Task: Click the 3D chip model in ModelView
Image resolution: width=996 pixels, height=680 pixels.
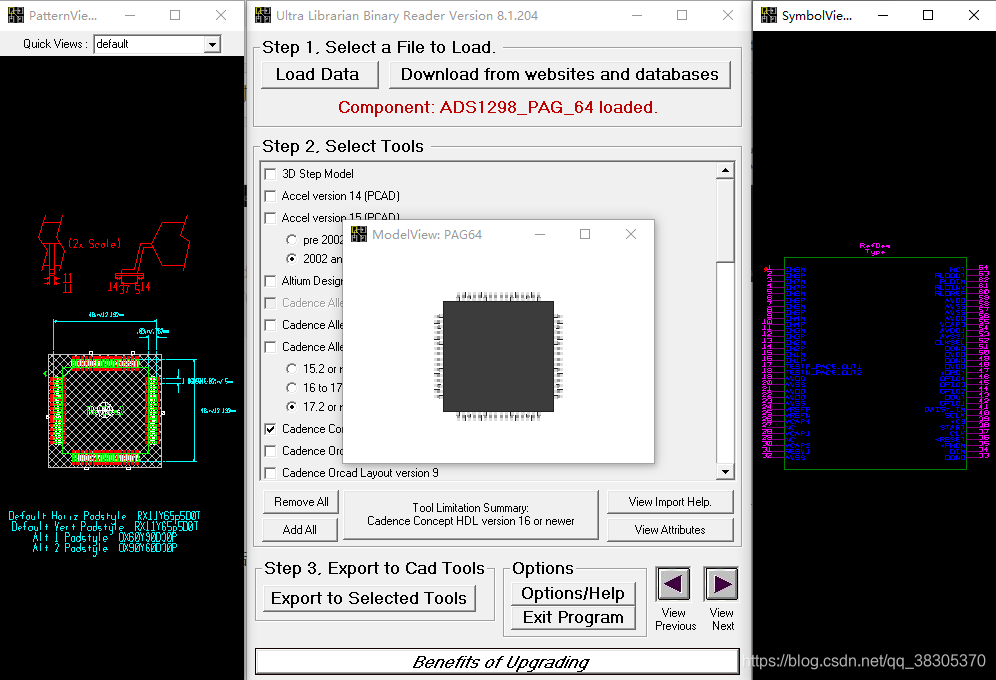Action: 499,357
